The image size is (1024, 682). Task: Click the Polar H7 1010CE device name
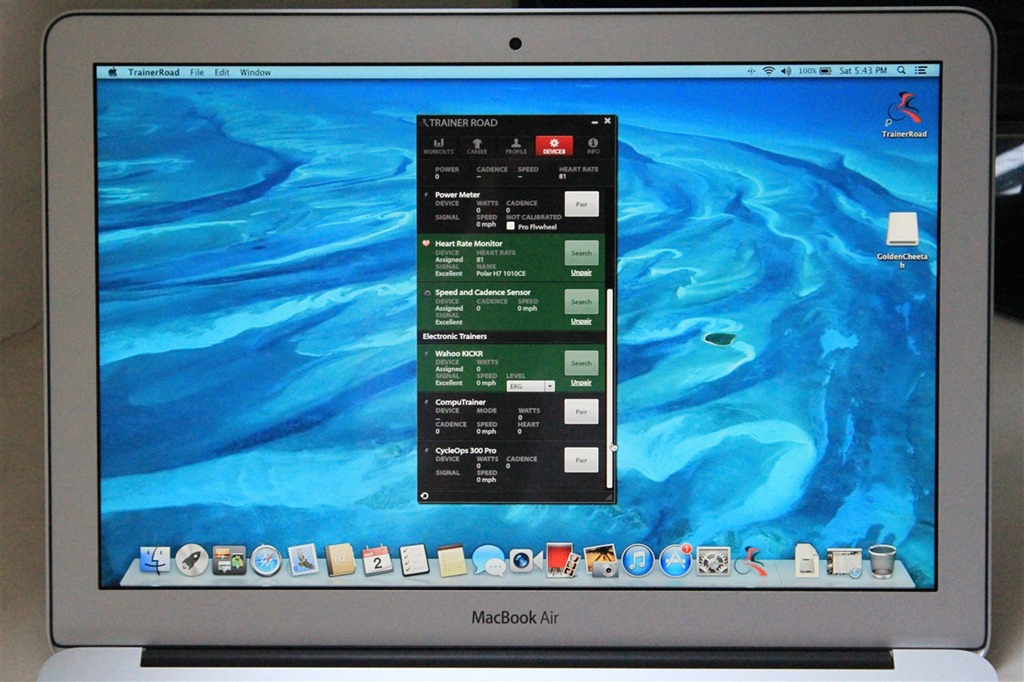tap(501, 274)
